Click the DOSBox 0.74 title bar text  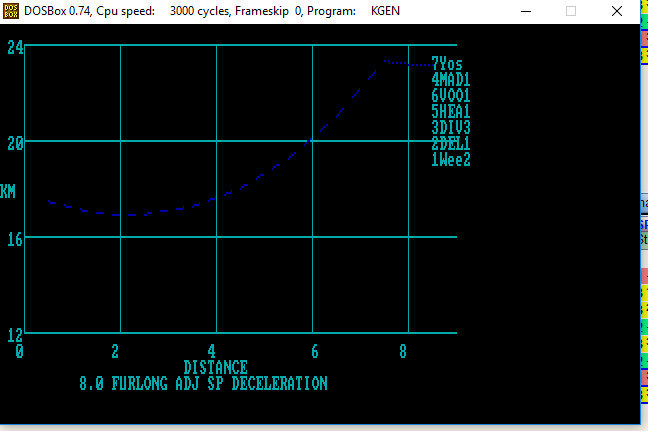coord(212,11)
